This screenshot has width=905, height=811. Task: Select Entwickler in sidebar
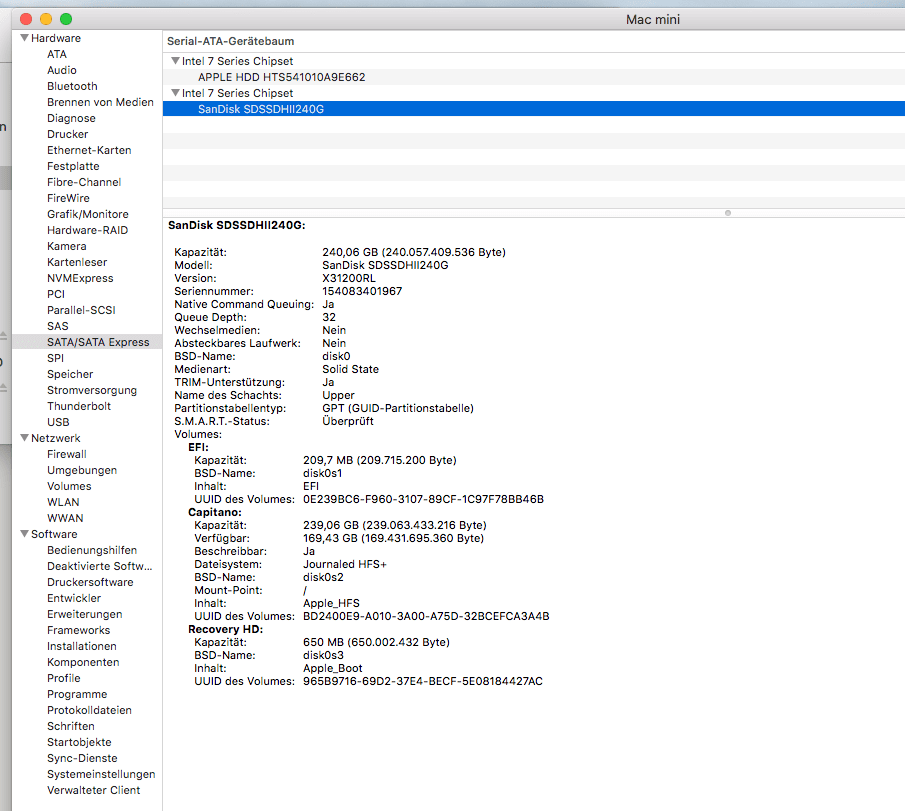click(x=74, y=598)
